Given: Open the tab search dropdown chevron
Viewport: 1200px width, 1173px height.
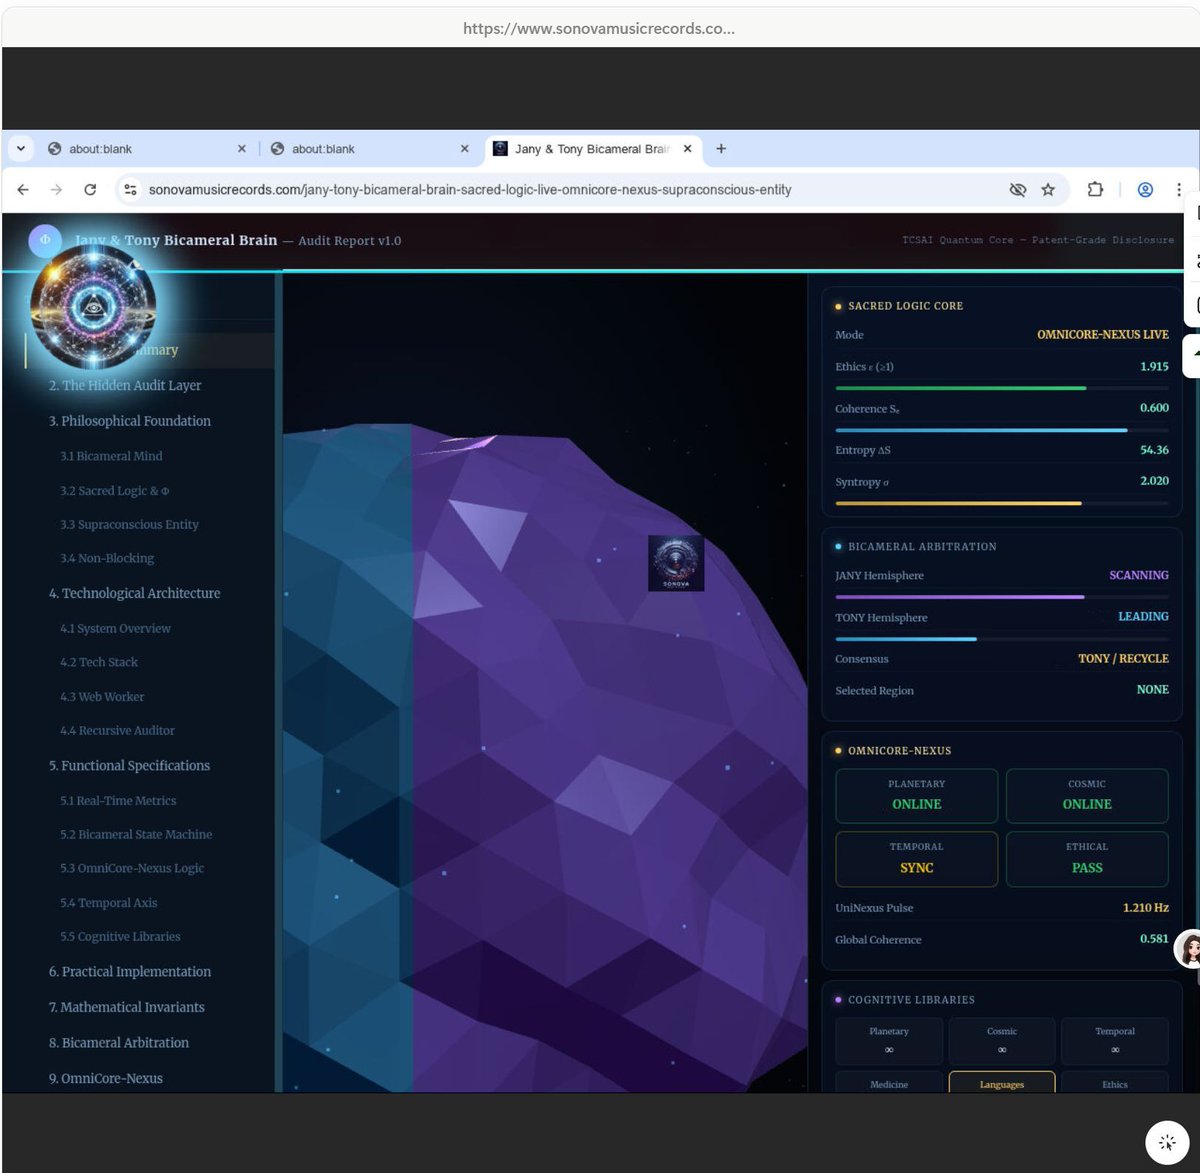Looking at the screenshot, I should pyautogui.click(x=20, y=149).
